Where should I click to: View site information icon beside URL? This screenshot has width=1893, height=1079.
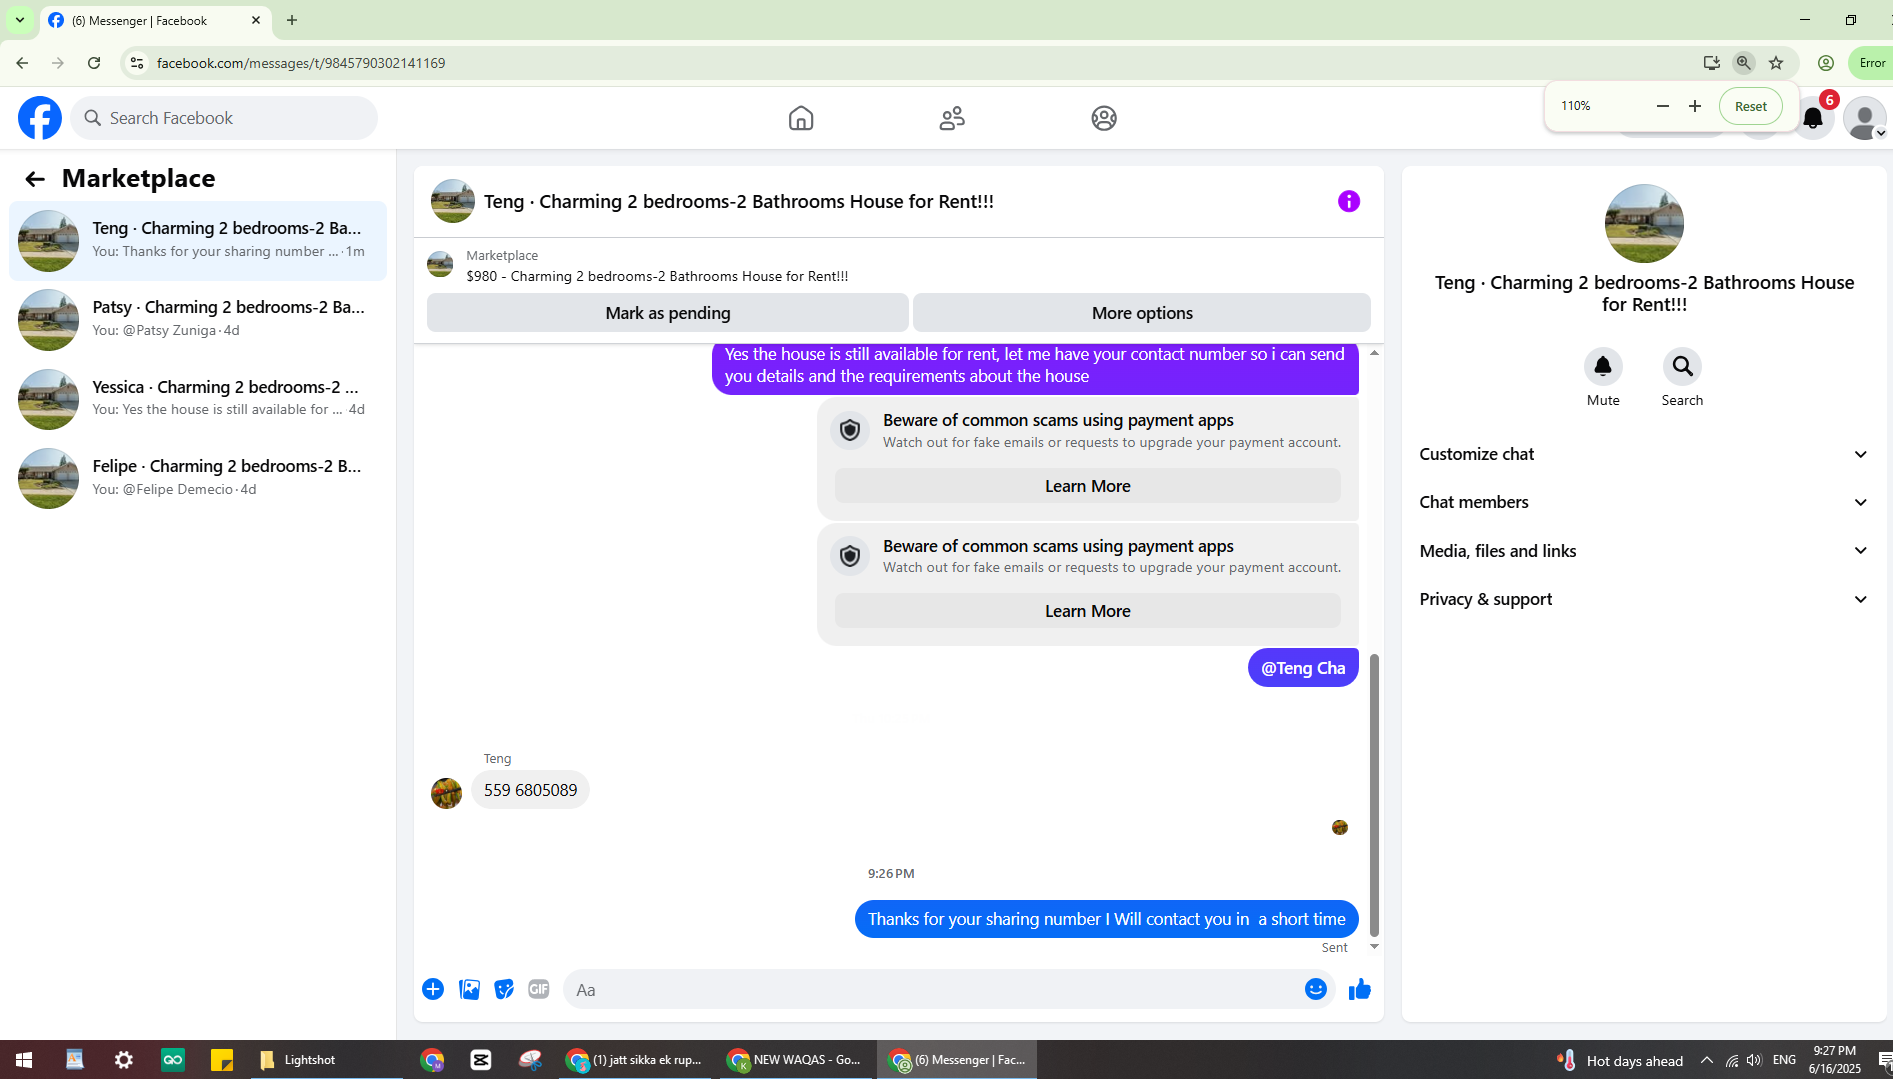[x=137, y=63]
